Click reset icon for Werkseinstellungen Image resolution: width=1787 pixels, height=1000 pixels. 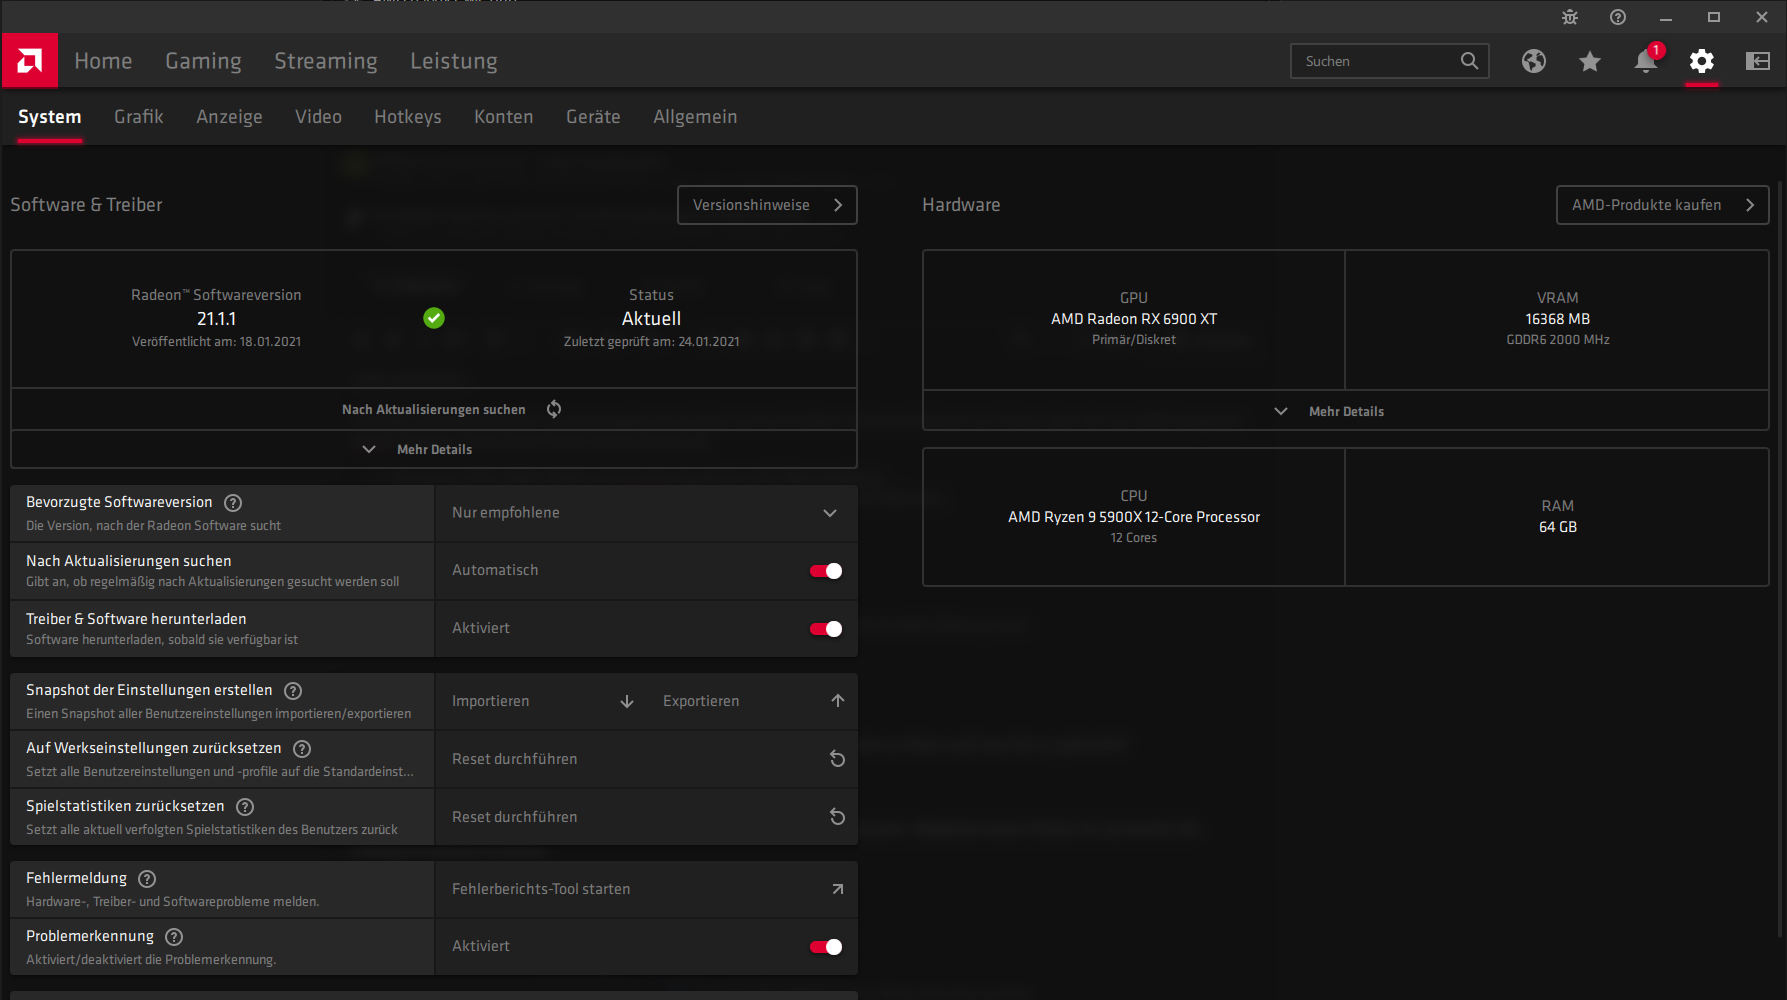pyautogui.click(x=838, y=759)
